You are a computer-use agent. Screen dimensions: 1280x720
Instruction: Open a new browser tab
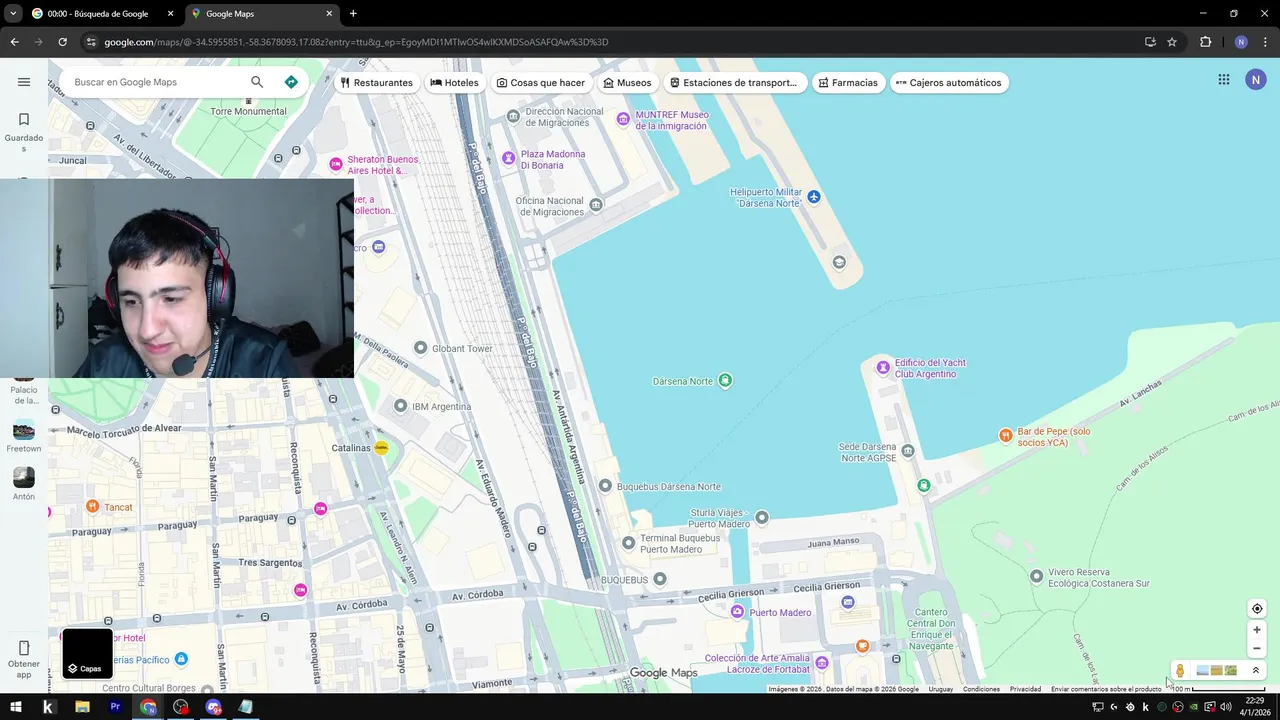click(x=353, y=14)
